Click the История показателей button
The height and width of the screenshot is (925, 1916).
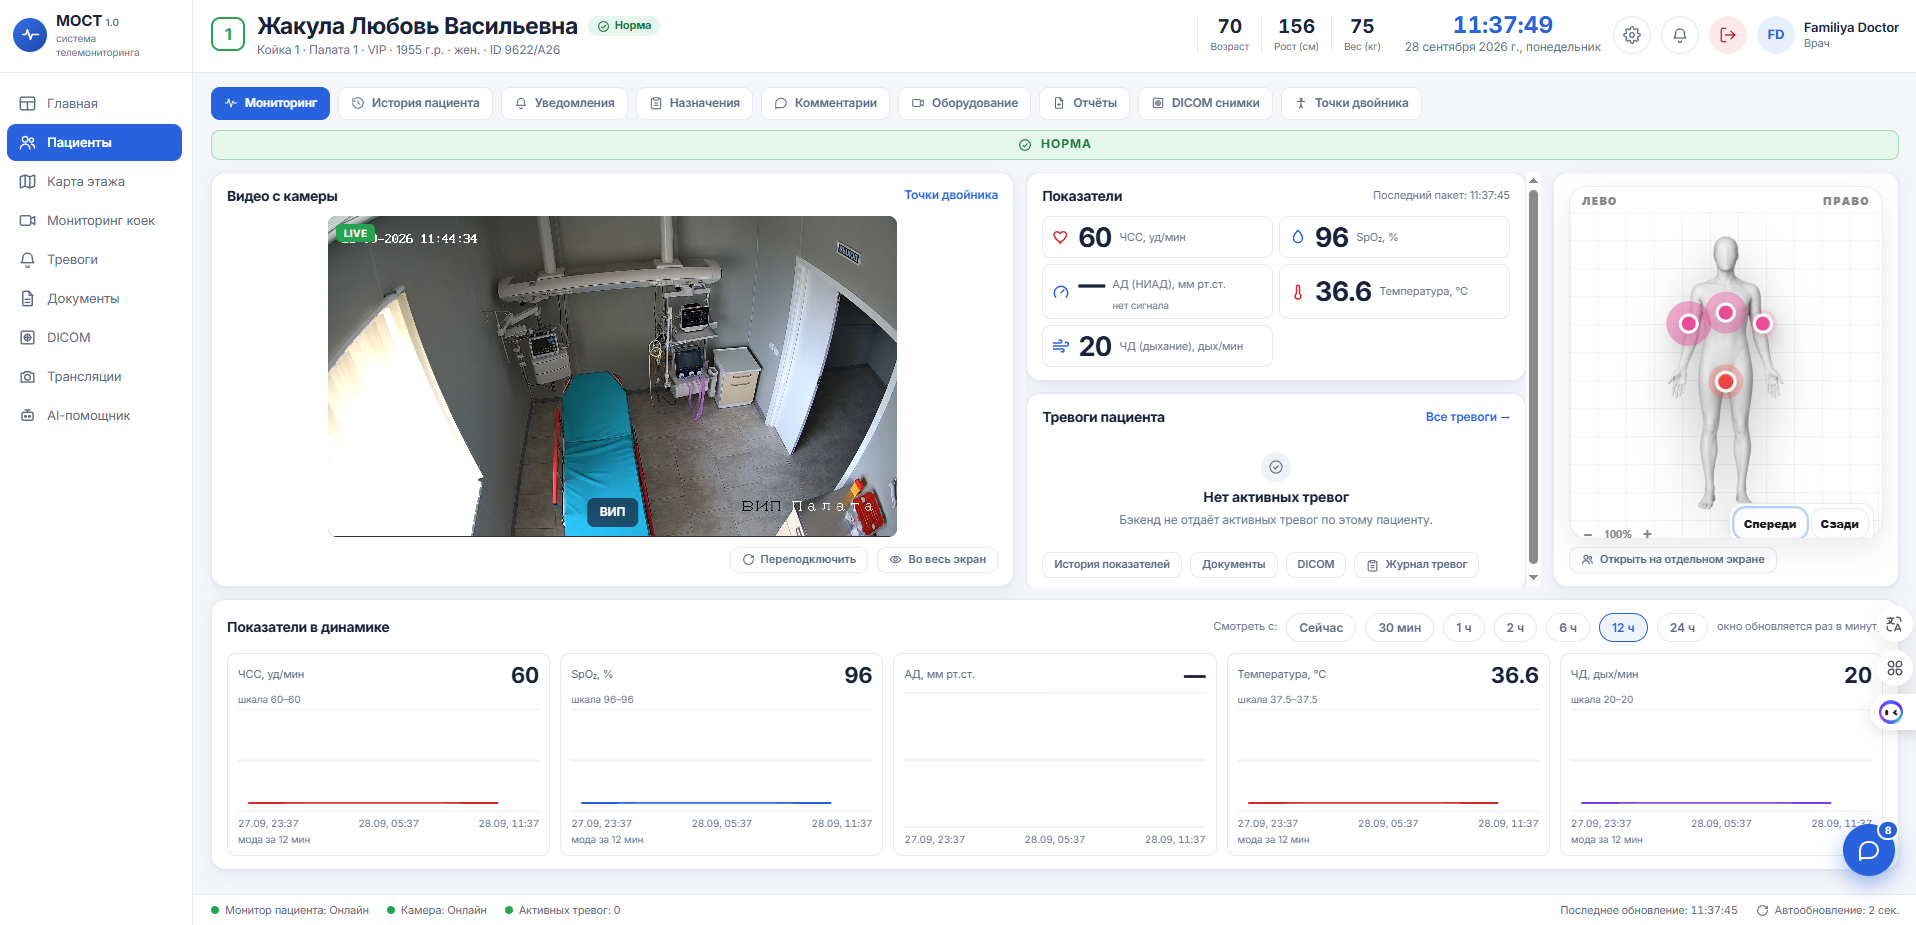pos(1112,564)
